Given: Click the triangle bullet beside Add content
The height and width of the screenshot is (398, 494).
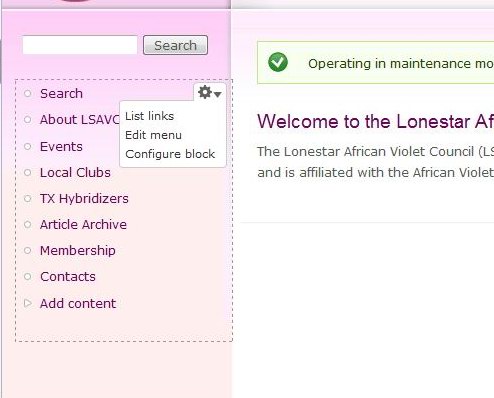Looking at the screenshot, I should tap(28, 303).
